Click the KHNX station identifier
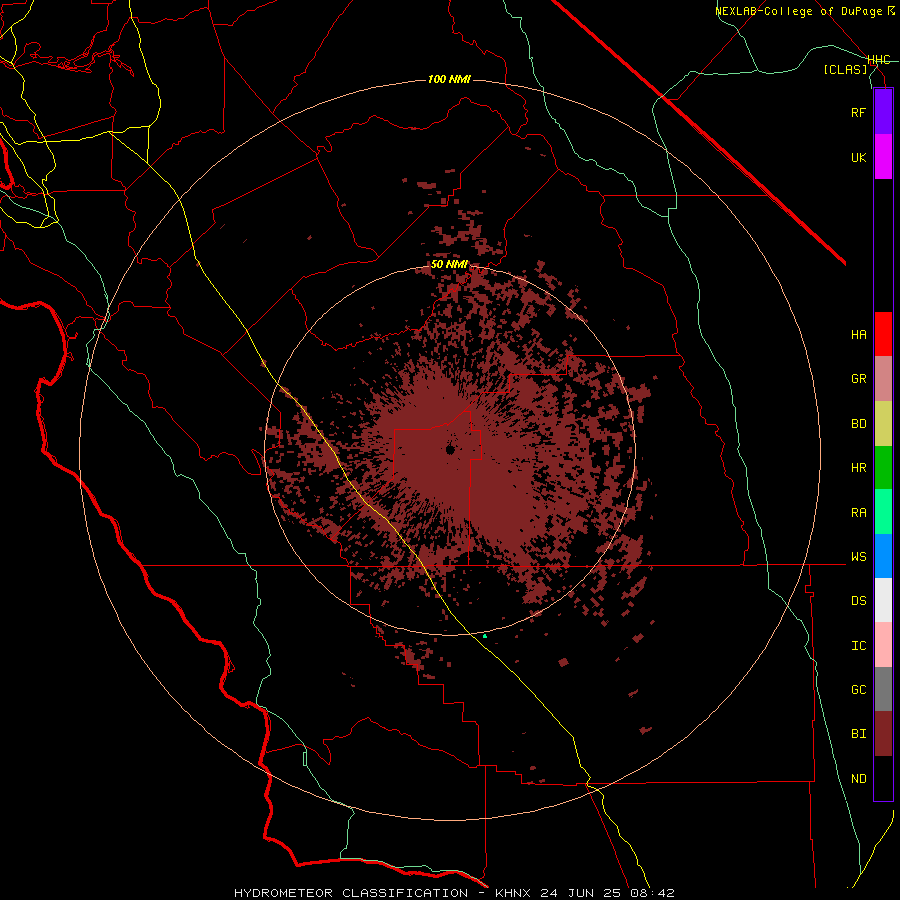The height and width of the screenshot is (900, 900). pyautogui.click(x=513, y=893)
